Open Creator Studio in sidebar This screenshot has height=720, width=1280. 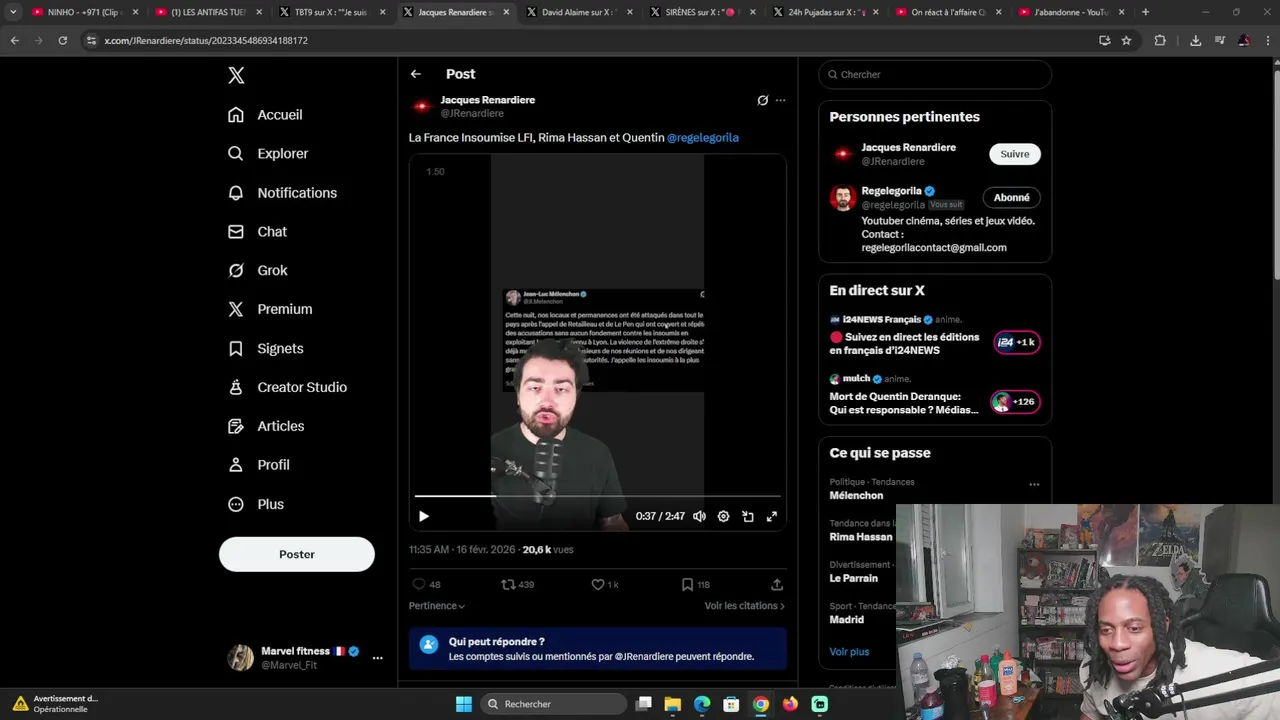tap(287, 388)
